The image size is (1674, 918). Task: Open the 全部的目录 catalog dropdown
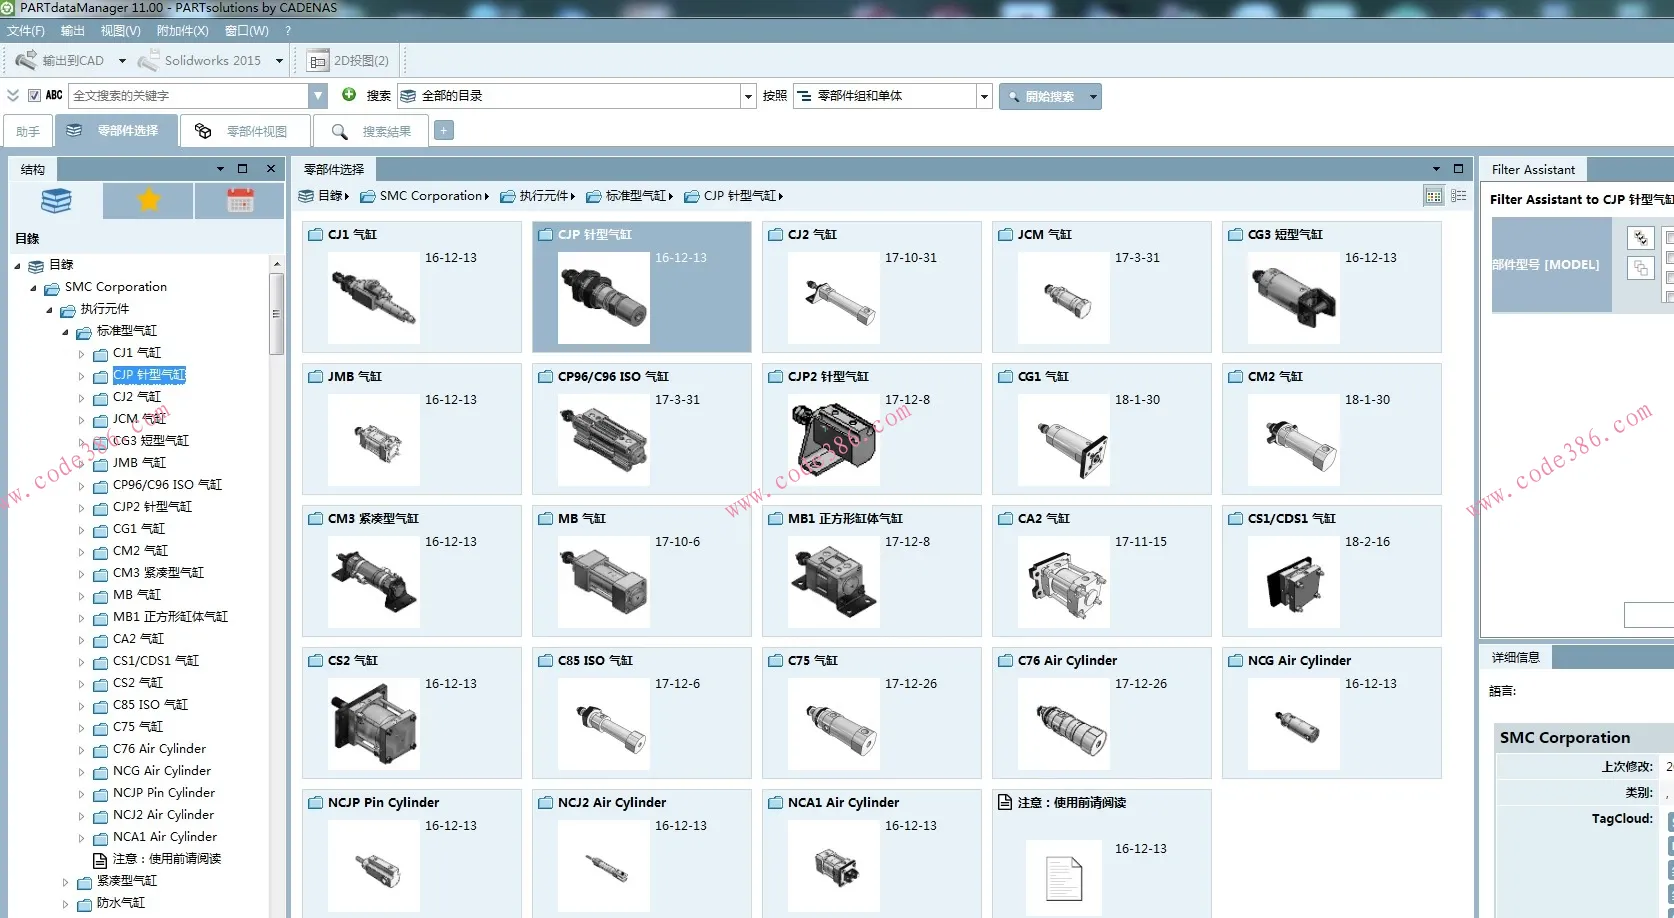tap(748, 96)
